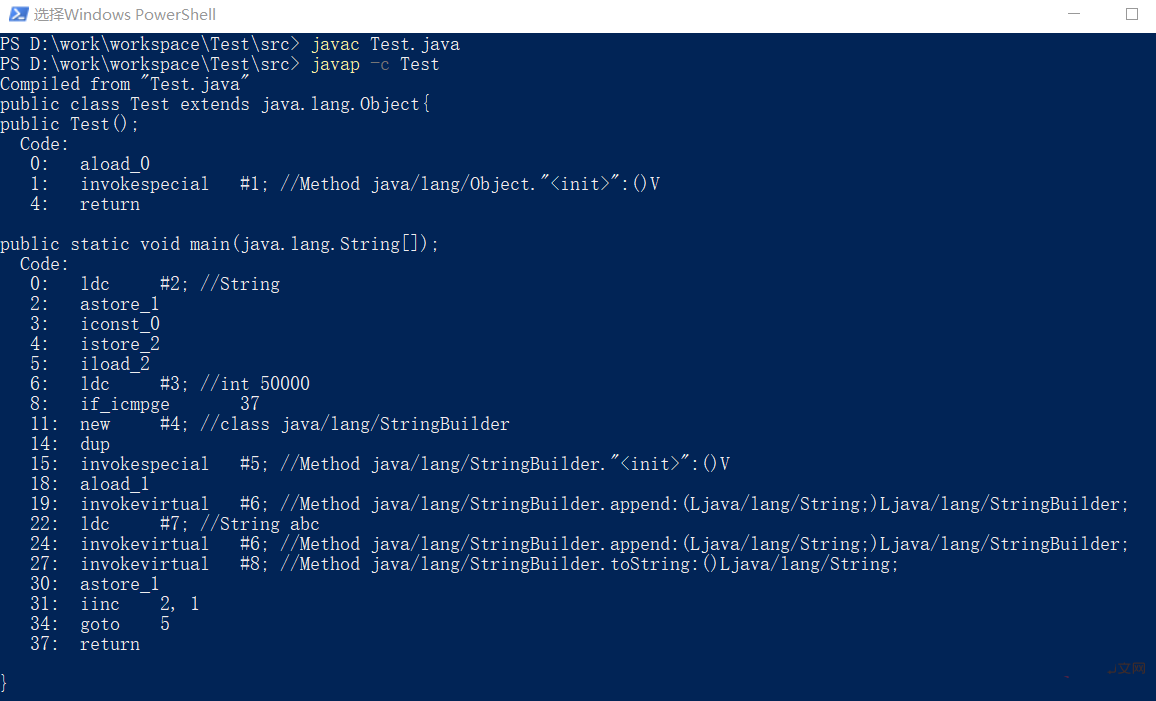The width and height of the screenshot is (1156, 701).
Task: Click the 选择Windows PowerShell title text
Action: (125, 15)
